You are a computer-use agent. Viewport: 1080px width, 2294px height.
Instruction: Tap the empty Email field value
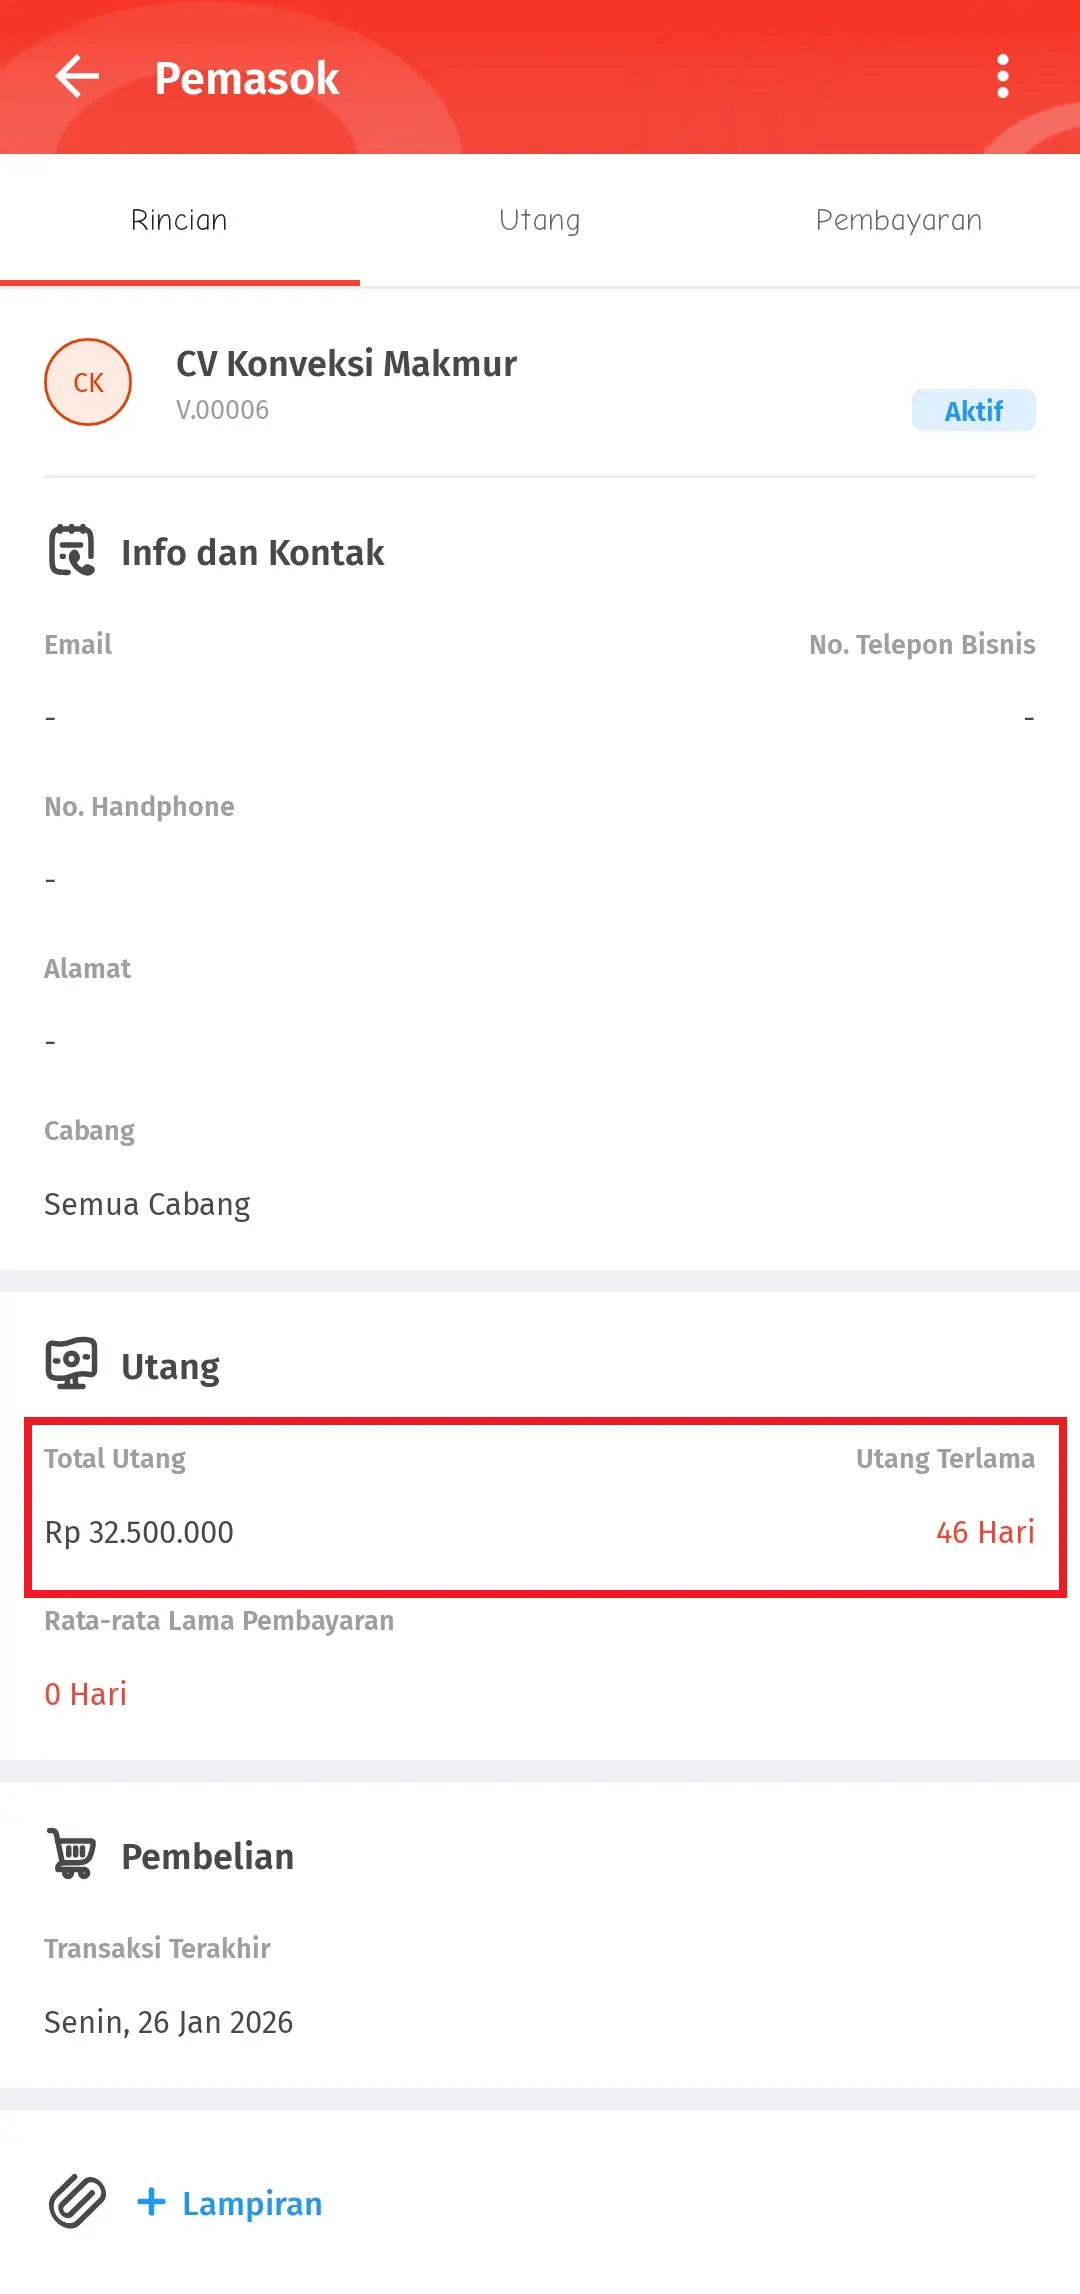tap(49, 716)
